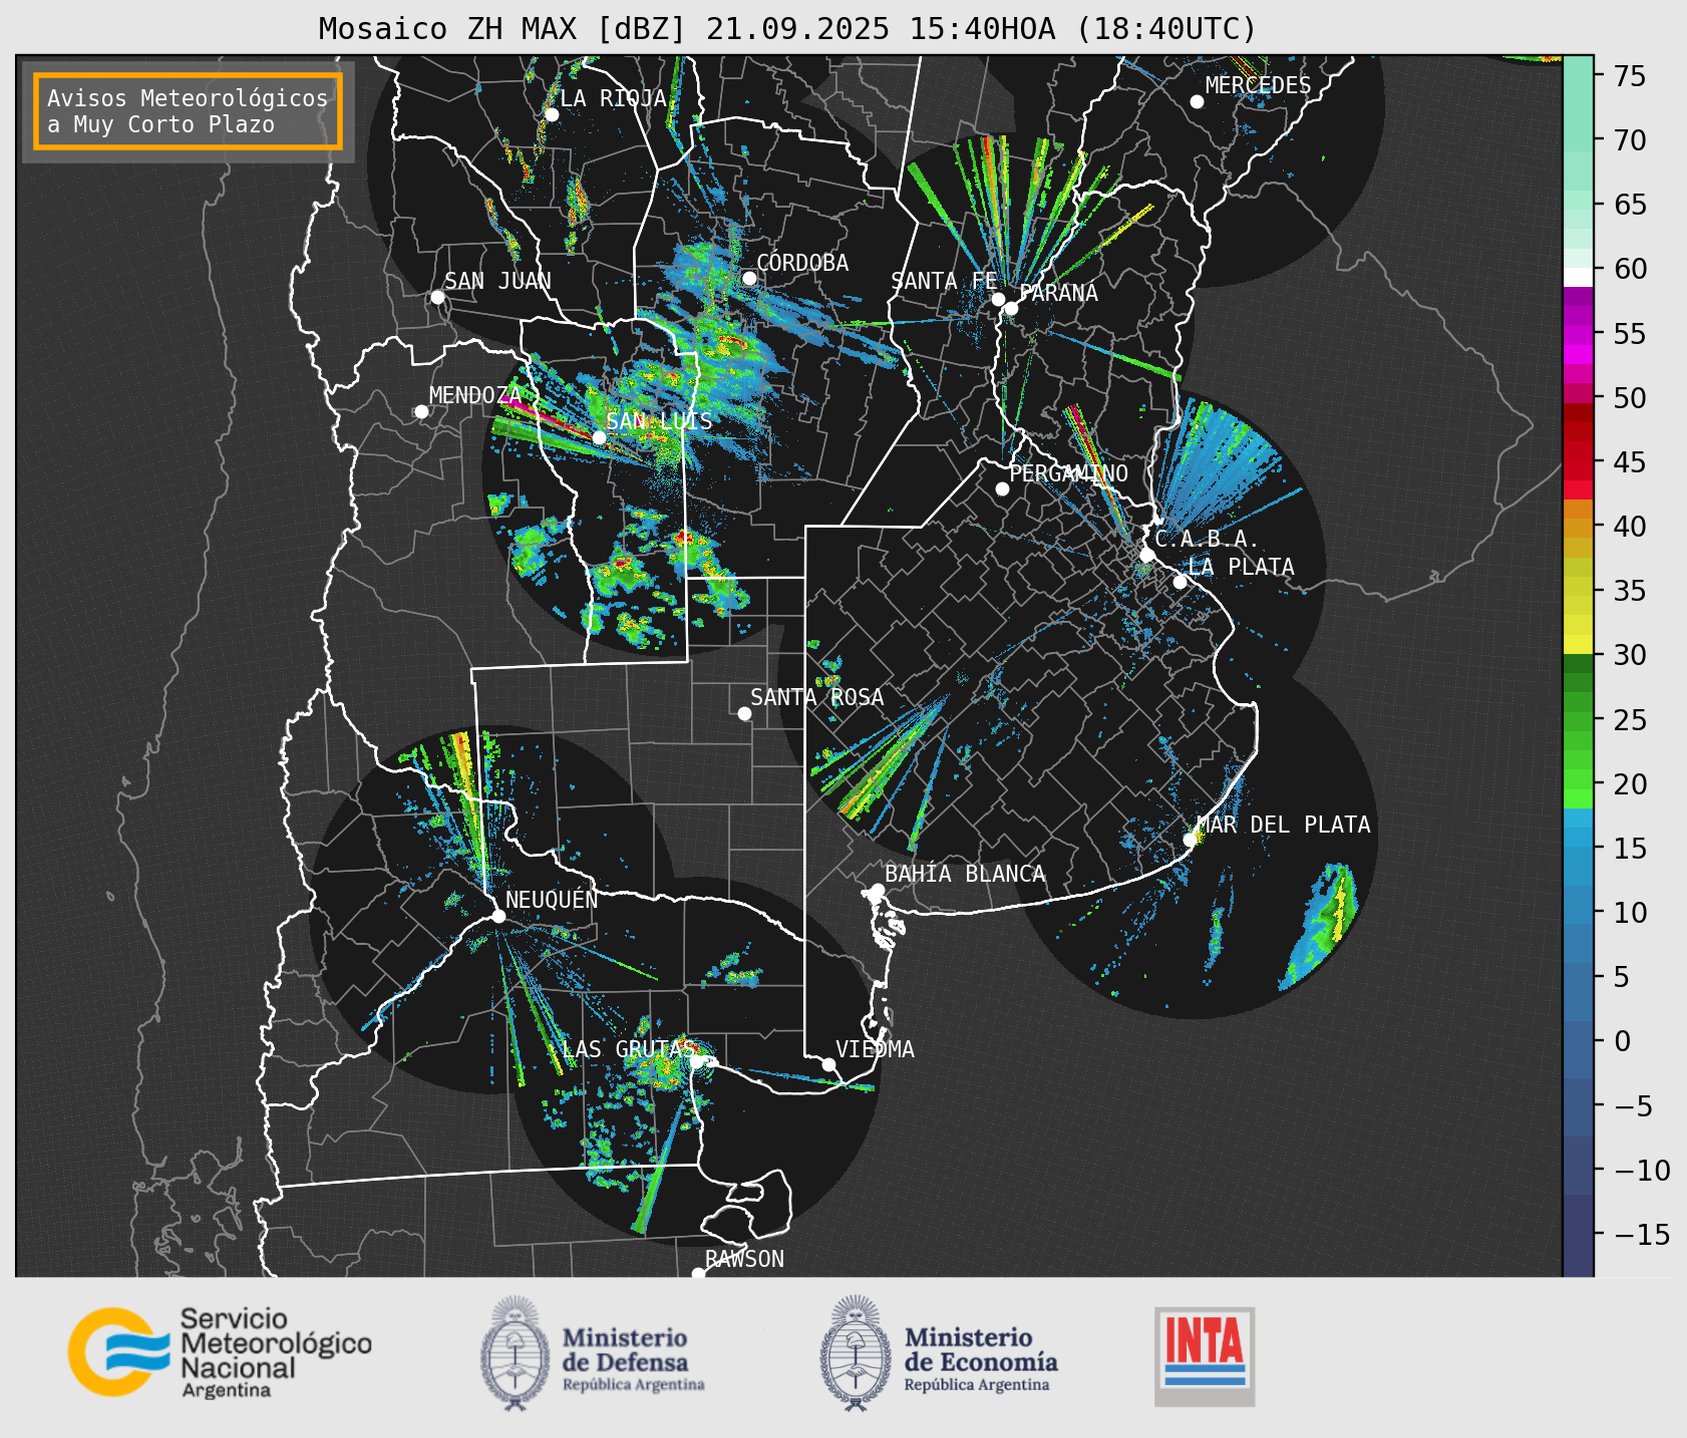The height and width of the screenshot is (1438, 1687).
Task: Click the Pergamino city label
Action: (1068, 473)
